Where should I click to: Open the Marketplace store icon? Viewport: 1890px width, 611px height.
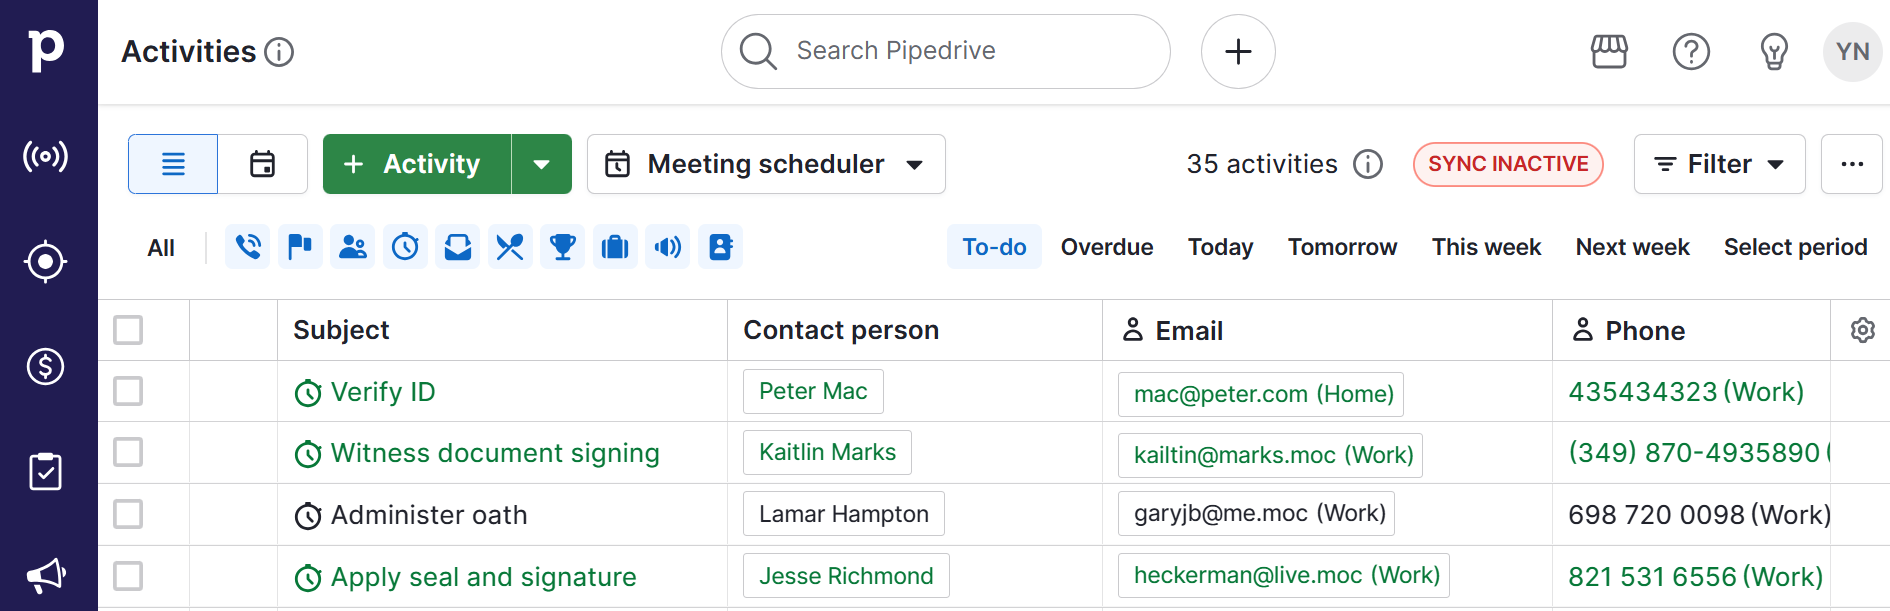pyautogui.click(x=1609, y=51)
